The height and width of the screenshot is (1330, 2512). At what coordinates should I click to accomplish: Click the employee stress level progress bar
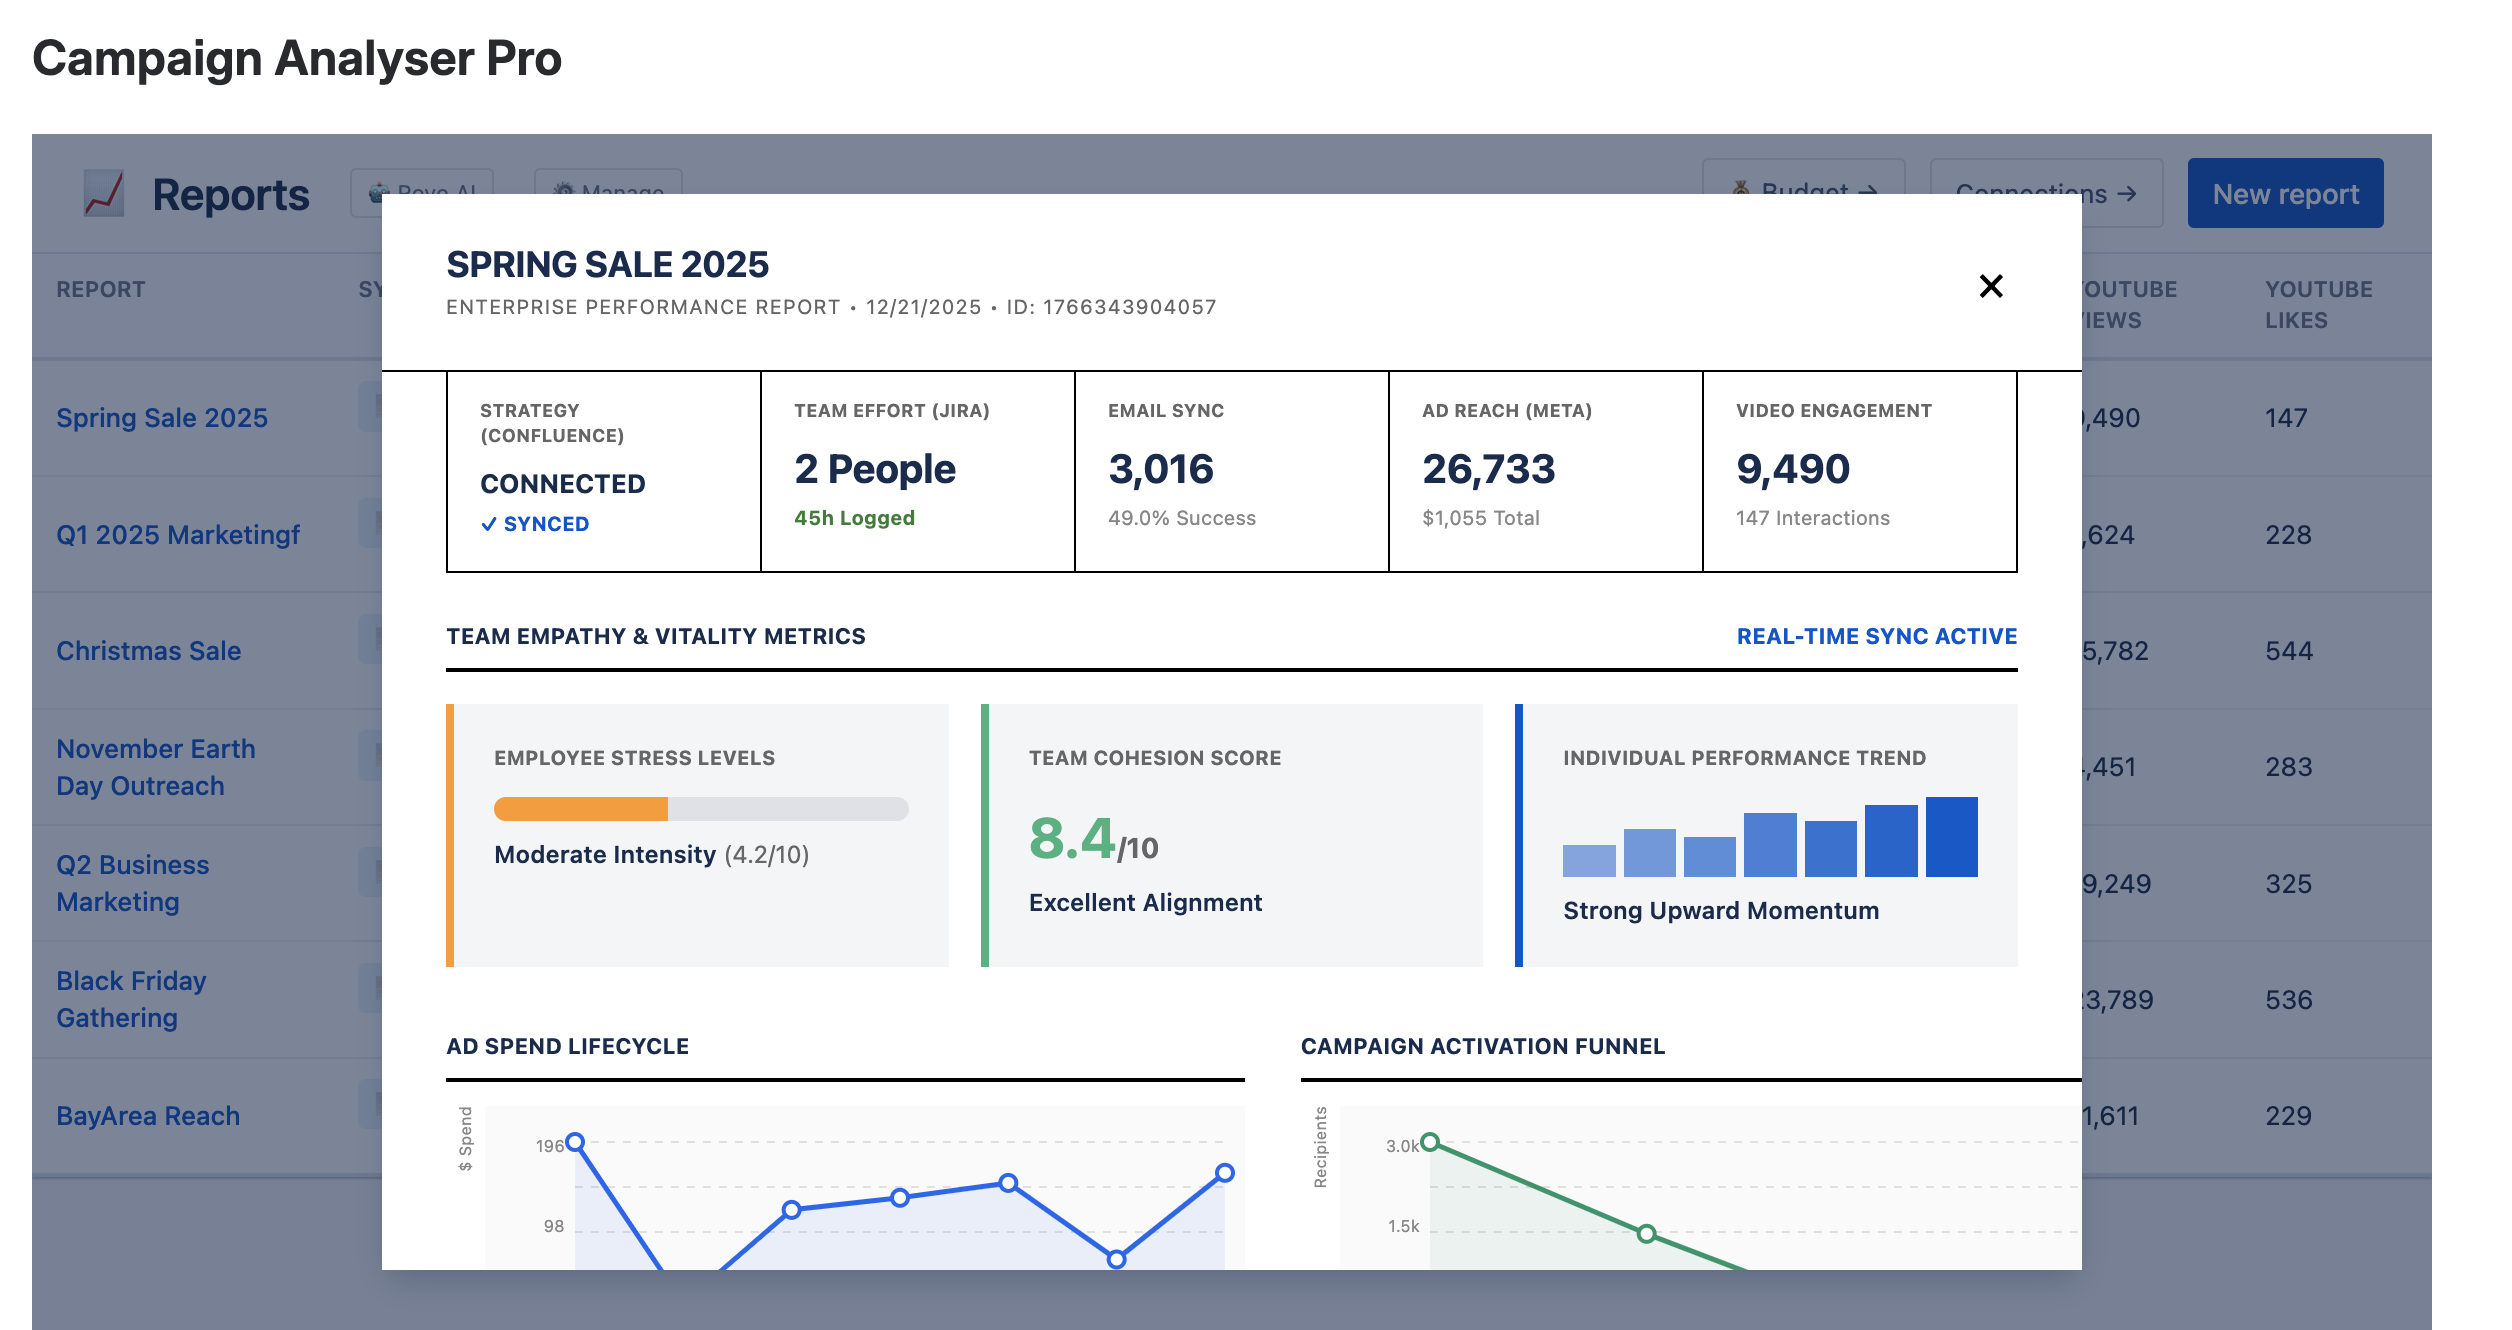point(700,809)
